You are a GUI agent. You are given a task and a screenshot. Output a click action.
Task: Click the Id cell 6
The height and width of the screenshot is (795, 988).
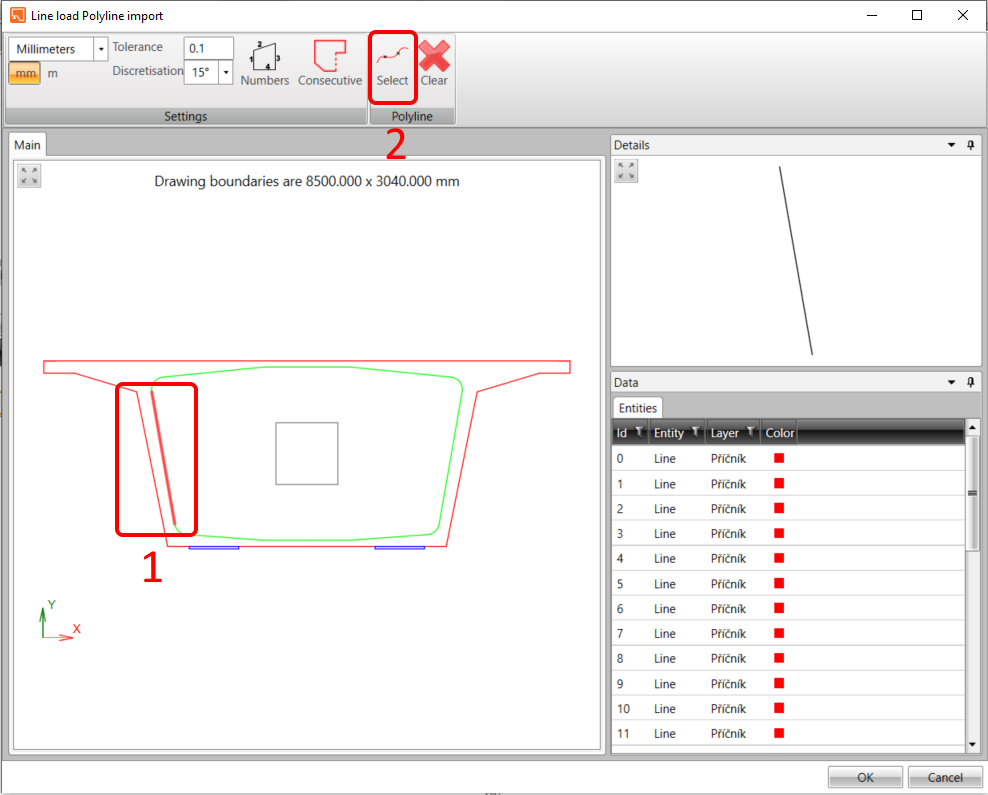tap(620, 609)
